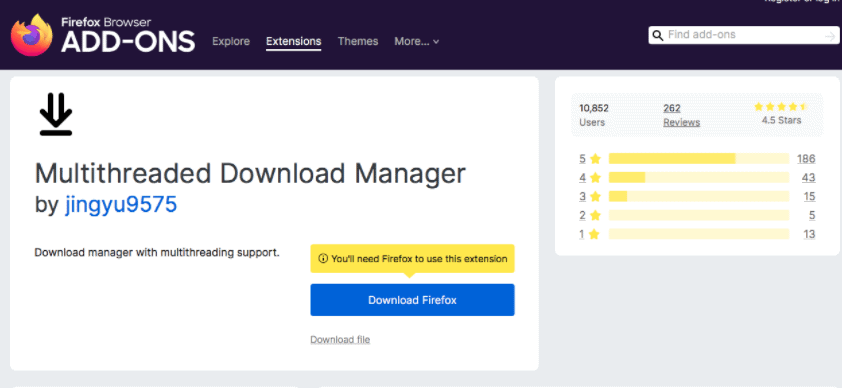The image size is (842, 388).
Task: Focus the Find add-ons search field
Action: (744, 35)
